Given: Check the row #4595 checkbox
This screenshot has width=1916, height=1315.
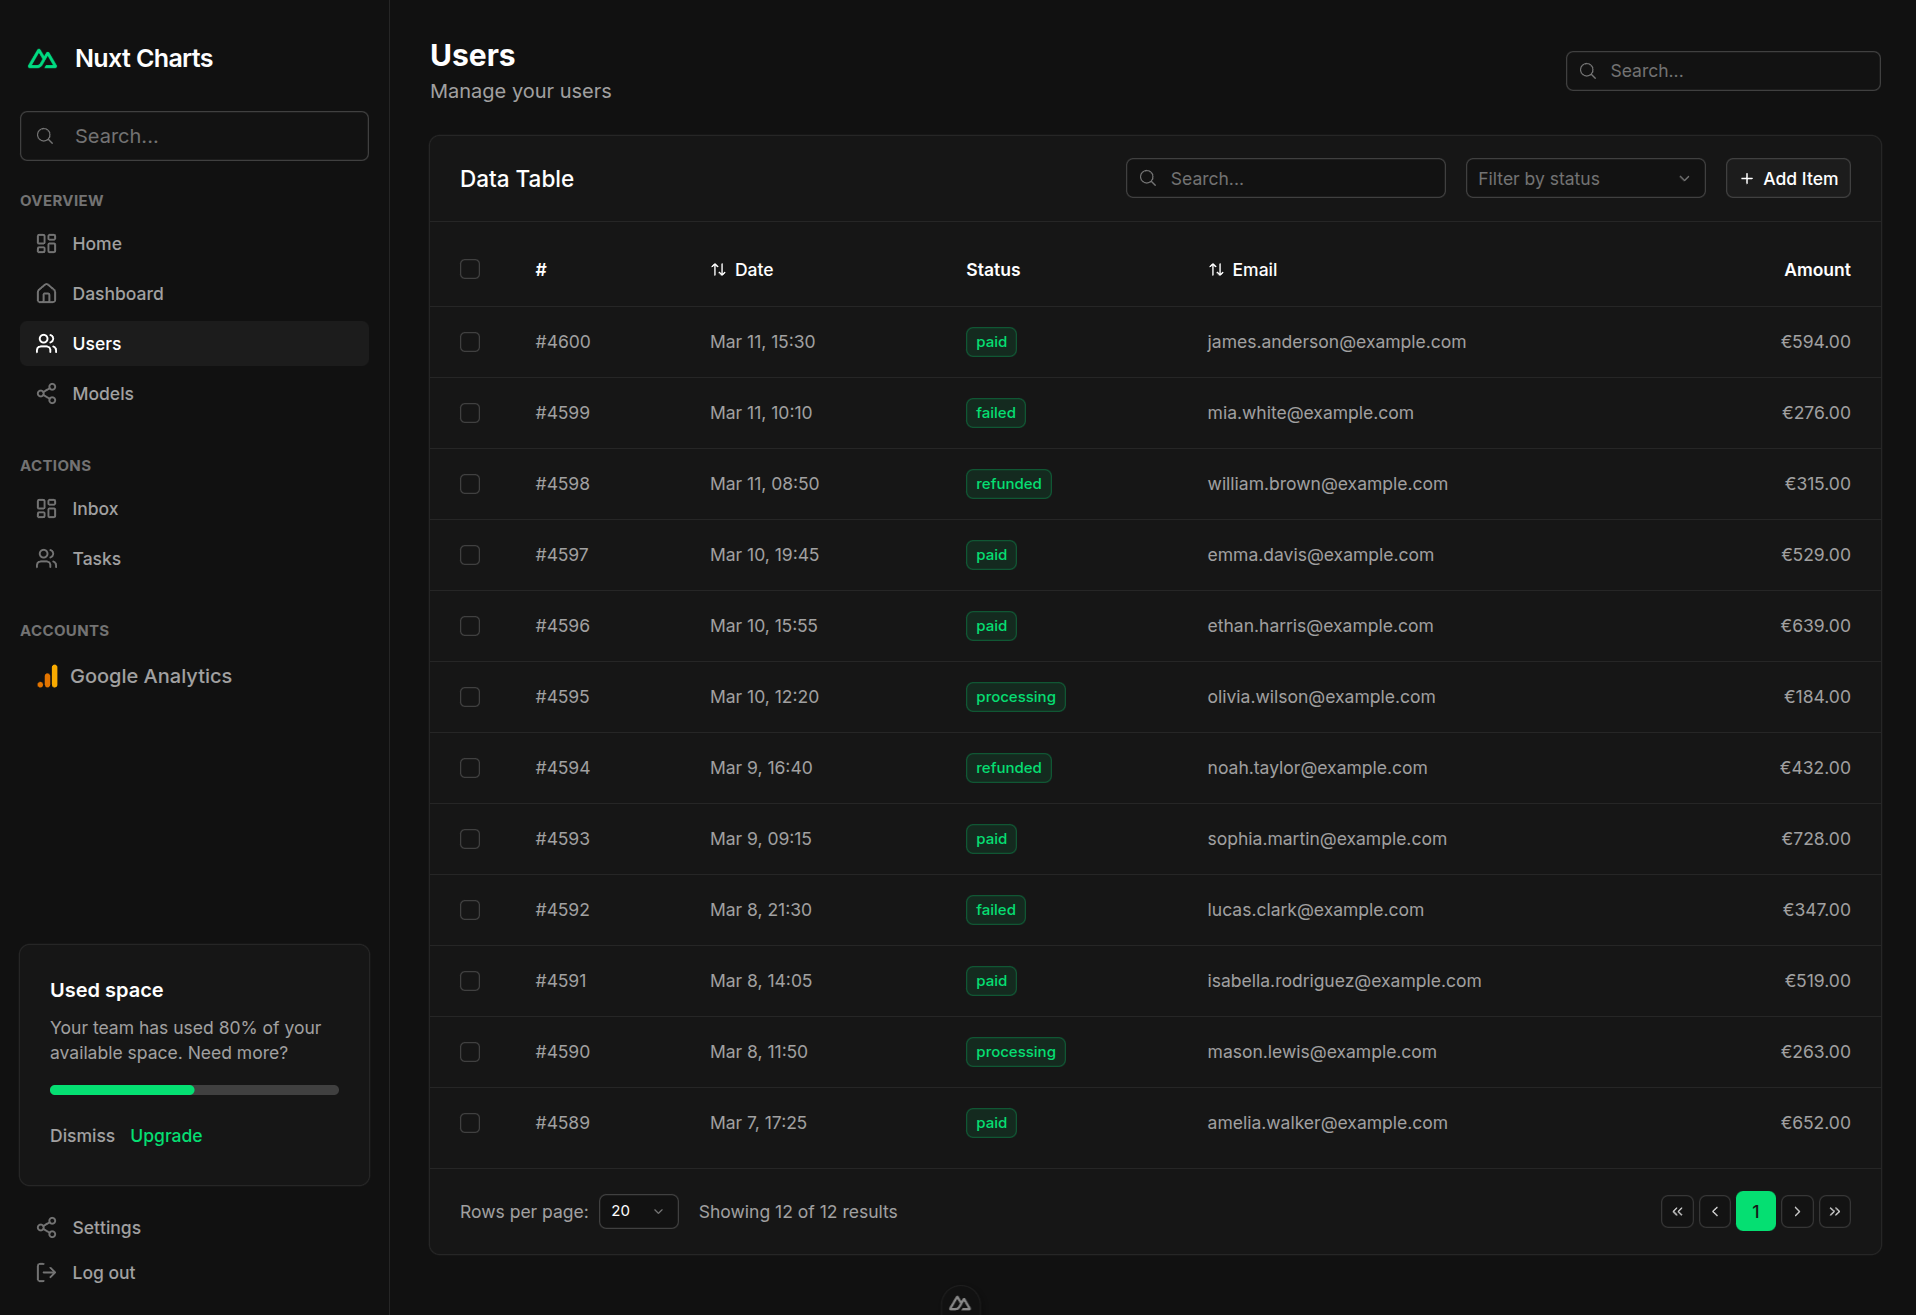Looking at the screenshot, I should point(470,697).
